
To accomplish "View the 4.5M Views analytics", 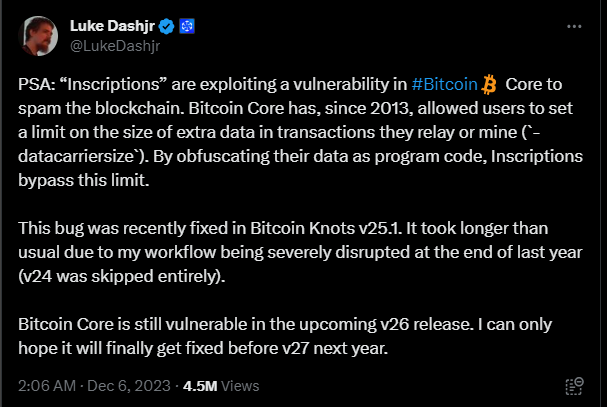I will (221, 386).
